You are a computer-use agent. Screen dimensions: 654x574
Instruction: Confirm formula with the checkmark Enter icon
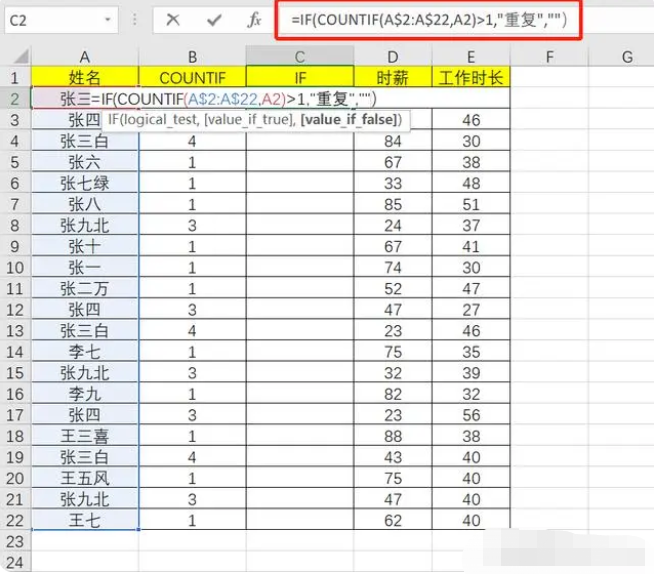(214, 19)
